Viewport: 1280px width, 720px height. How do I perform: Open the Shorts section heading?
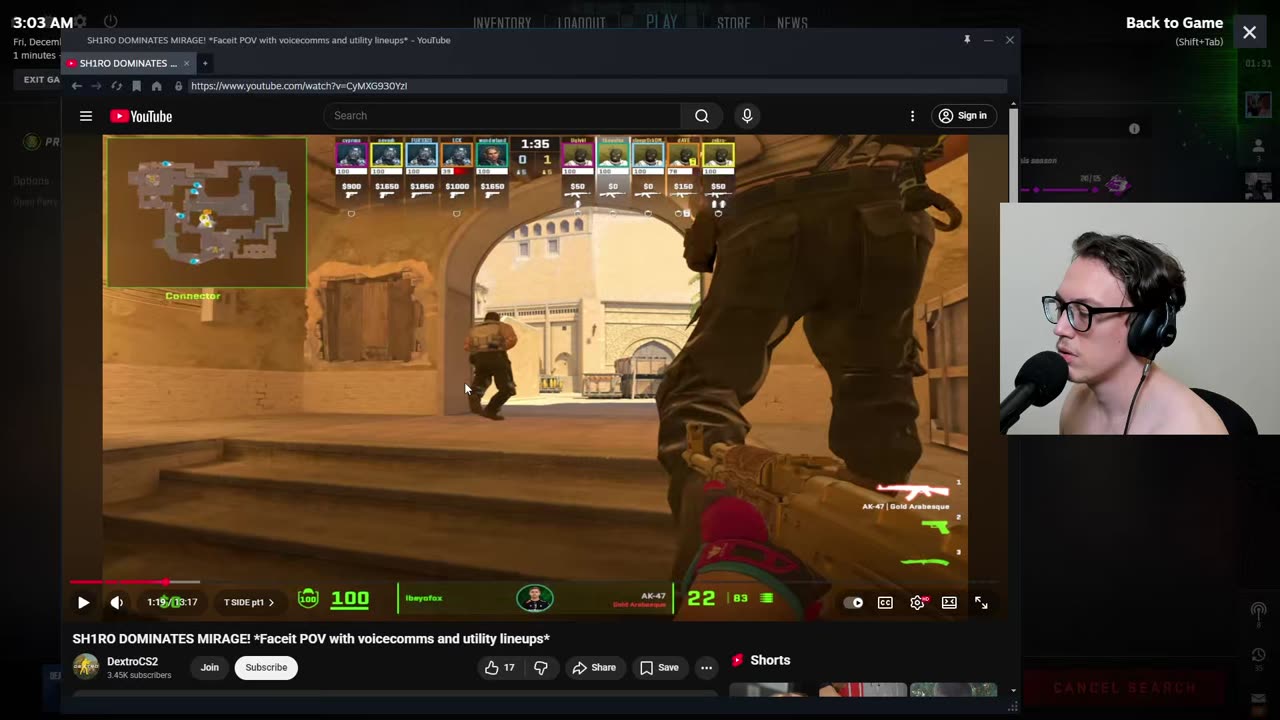(770, 660)
